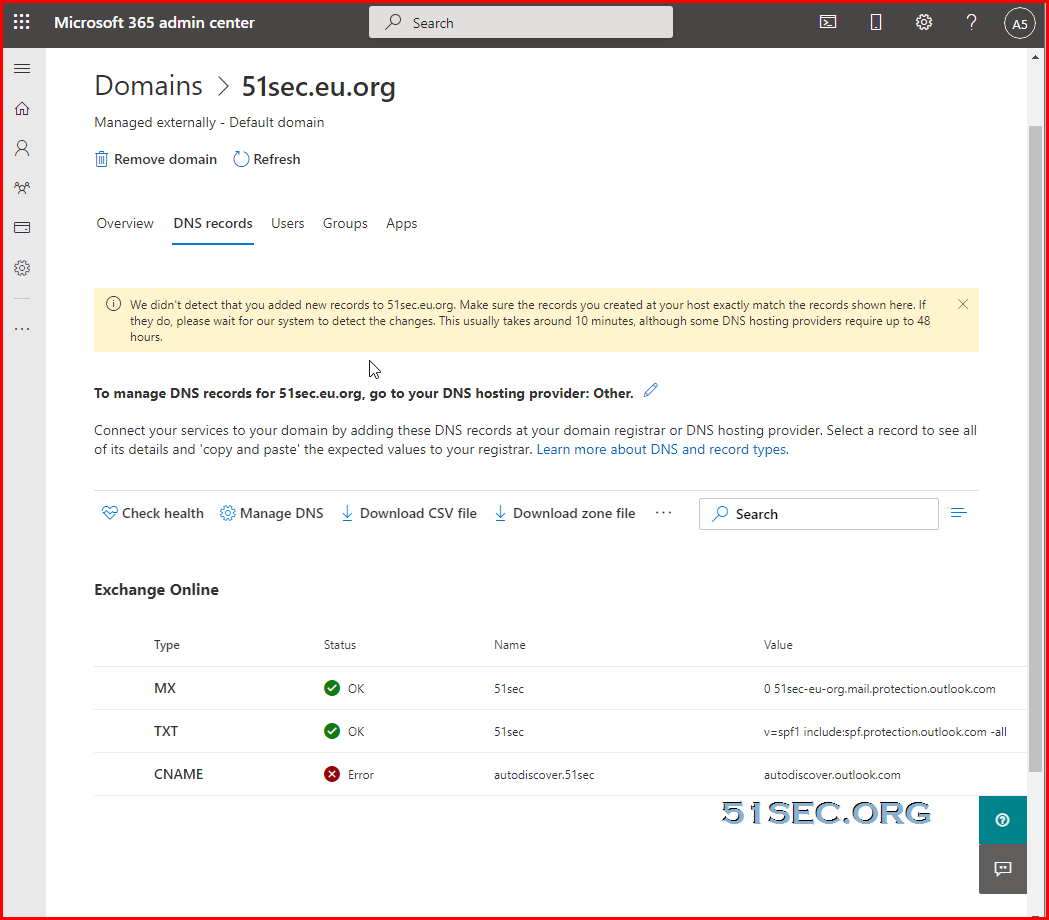Click the Download CSV file arrow icon
The height and width of the screenshot is (920, 1049).
(x=347, y=513)
